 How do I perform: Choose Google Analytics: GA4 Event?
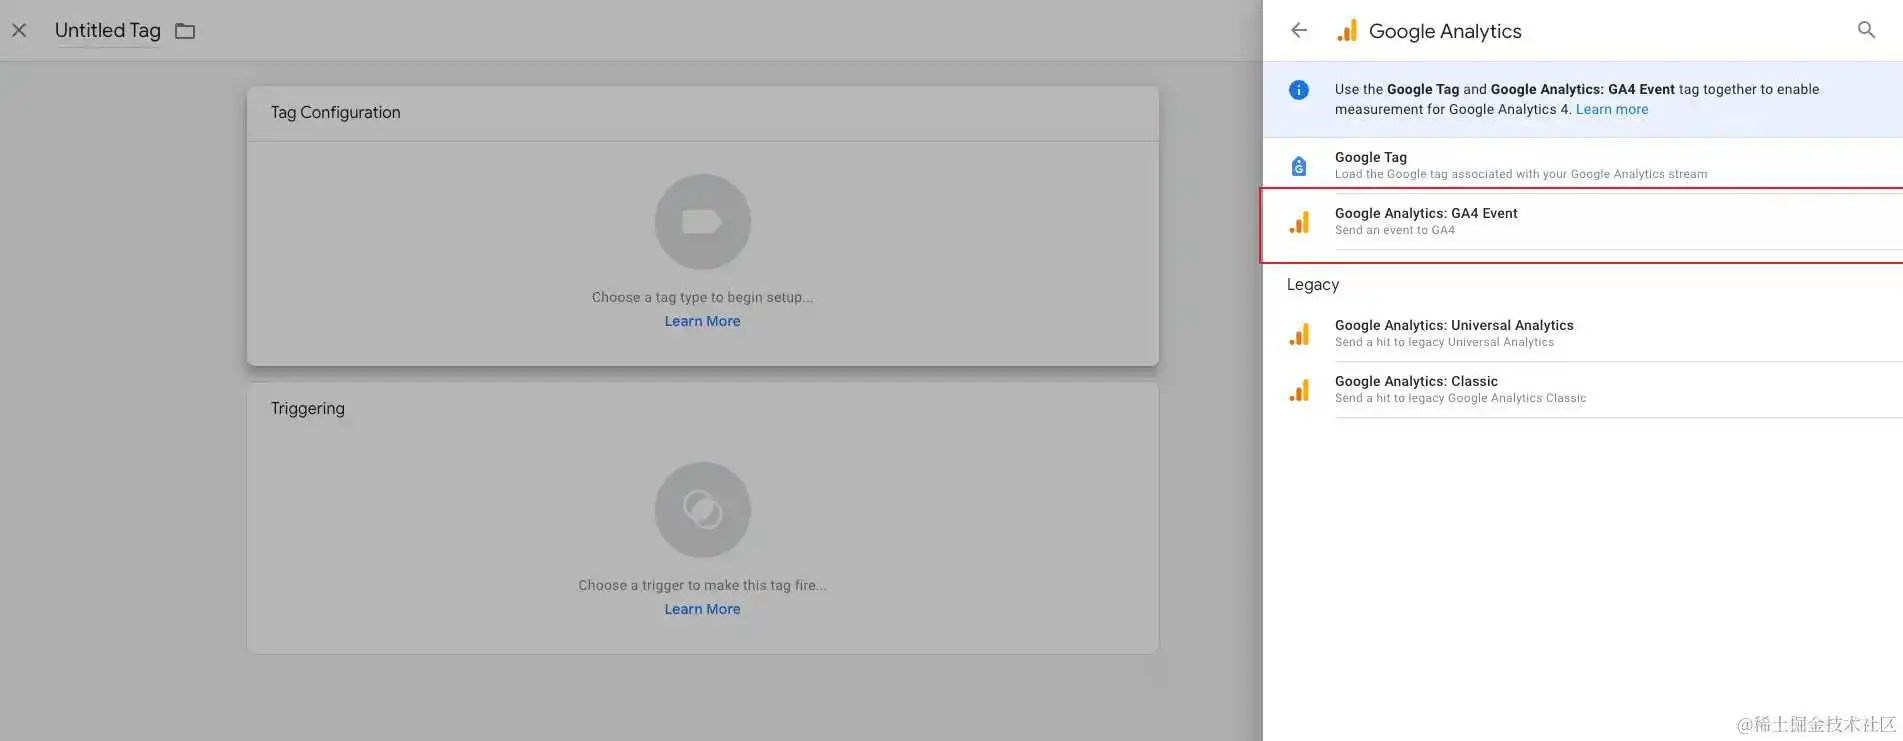pos(1582,222)
